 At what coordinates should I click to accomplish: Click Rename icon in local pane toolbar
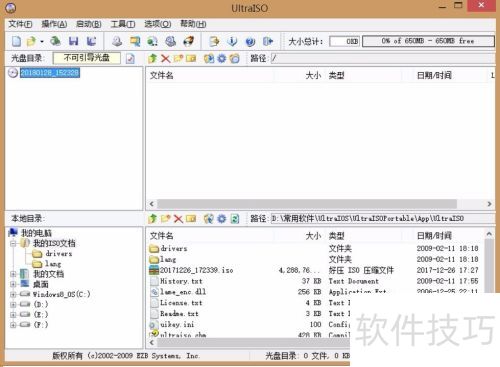tap(191, 219)
